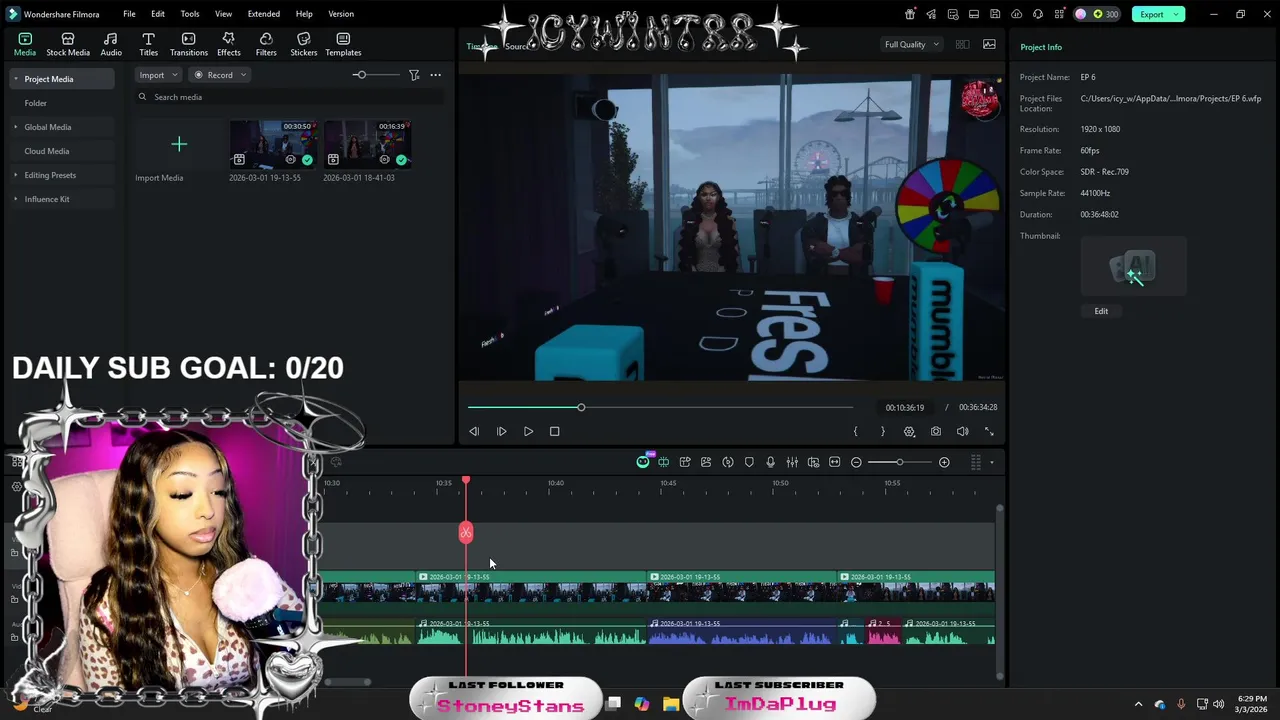Open the Tools menu

190,14
